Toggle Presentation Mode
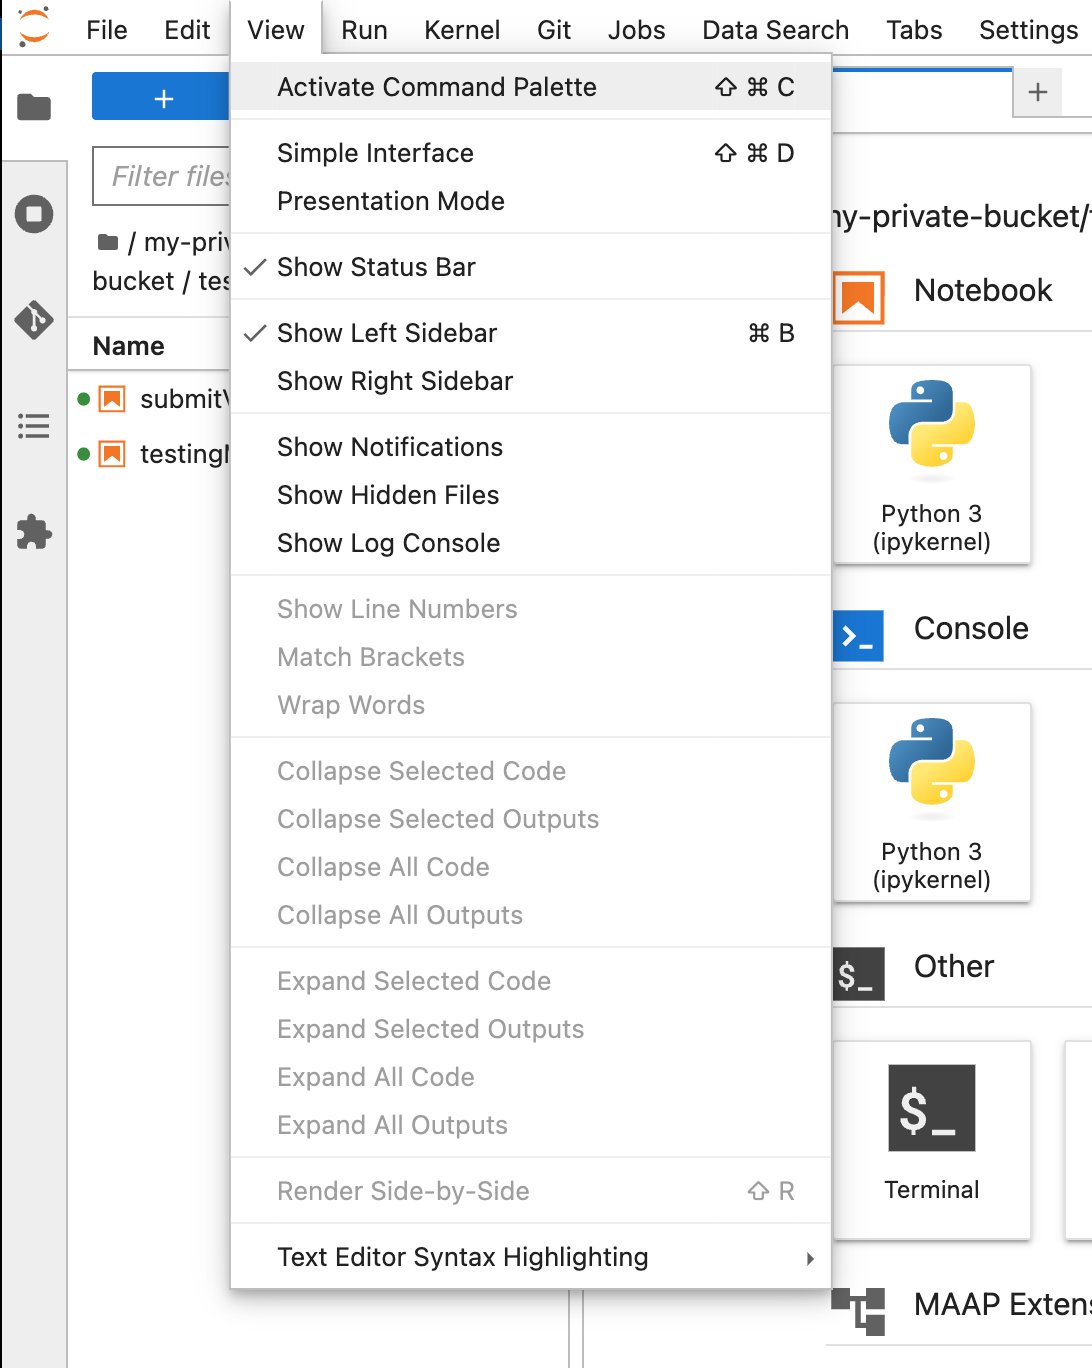This screenshot has width=1092, height=1368. point(531,201)
